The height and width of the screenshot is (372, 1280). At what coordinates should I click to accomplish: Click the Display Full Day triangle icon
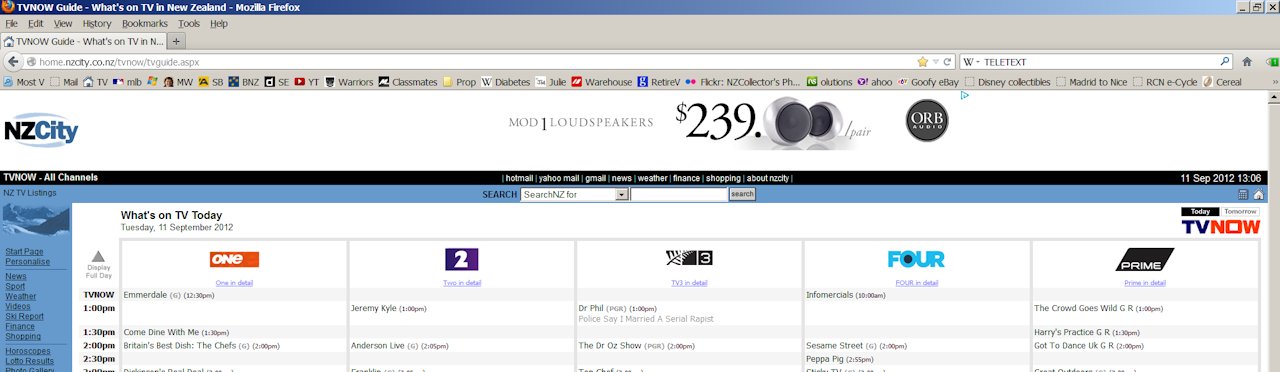coord(98,257)
